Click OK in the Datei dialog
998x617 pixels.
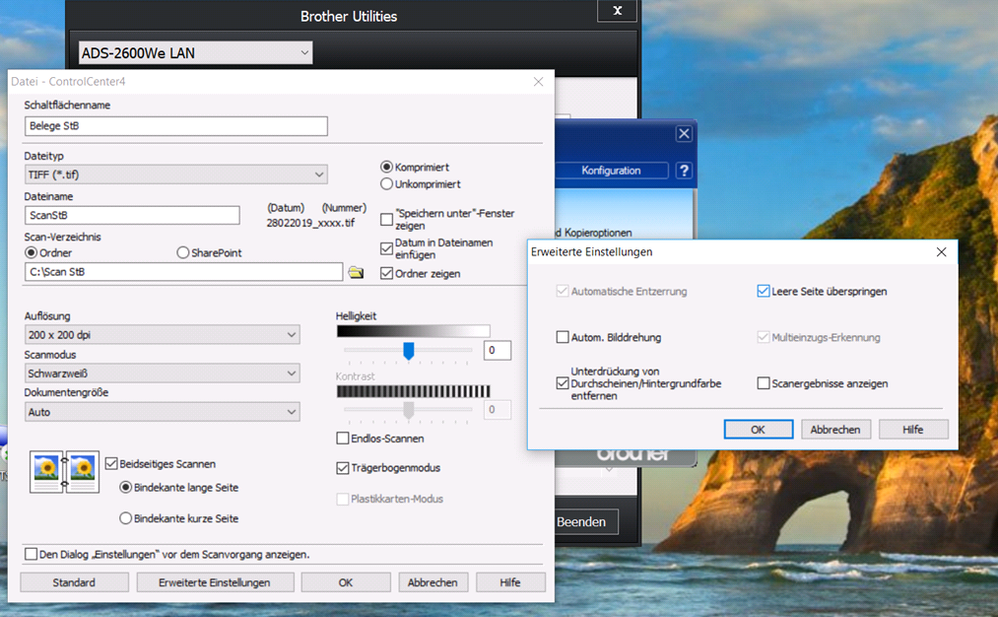(x=346, y=583)
